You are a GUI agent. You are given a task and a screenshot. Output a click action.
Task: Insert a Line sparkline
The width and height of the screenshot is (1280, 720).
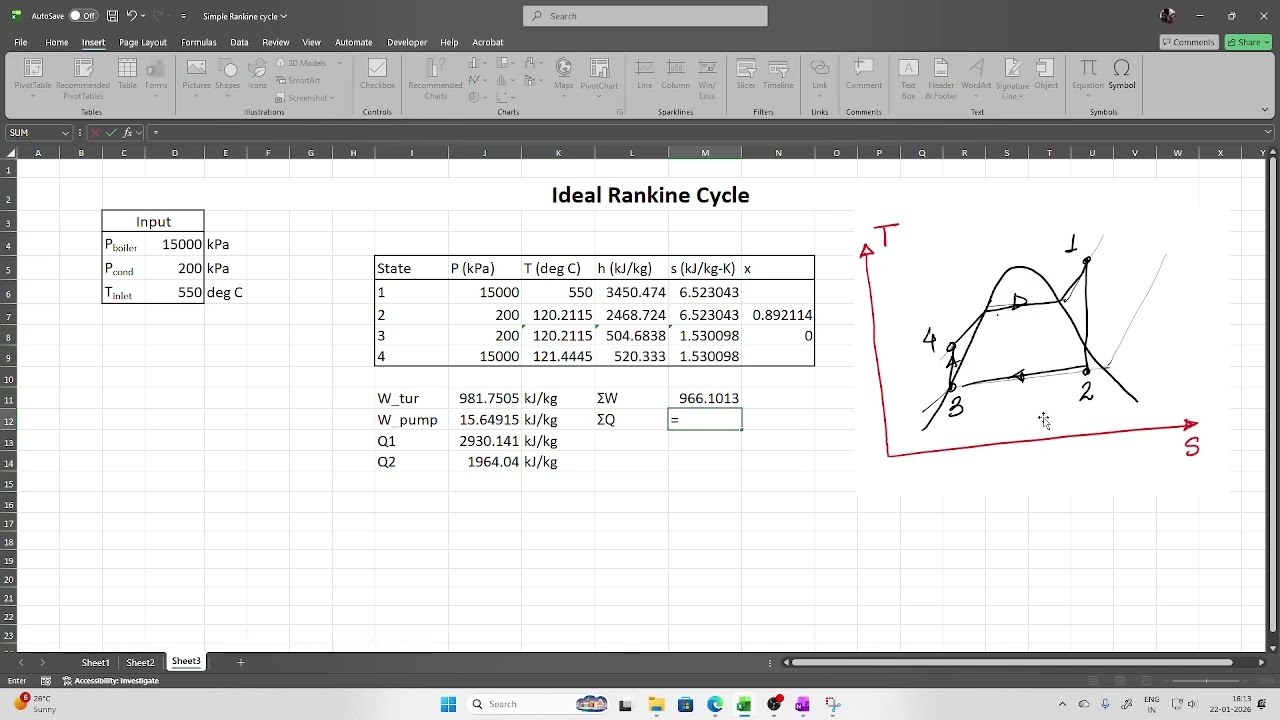click(645, 75)
